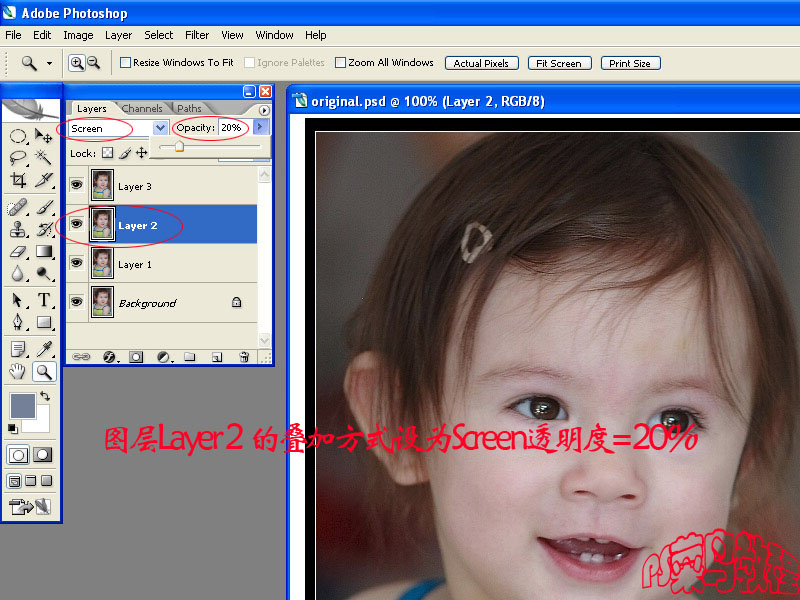Screen dimensions: 800x600
Task: Switch to Quick Mask mode
Action: click(42, 455)
